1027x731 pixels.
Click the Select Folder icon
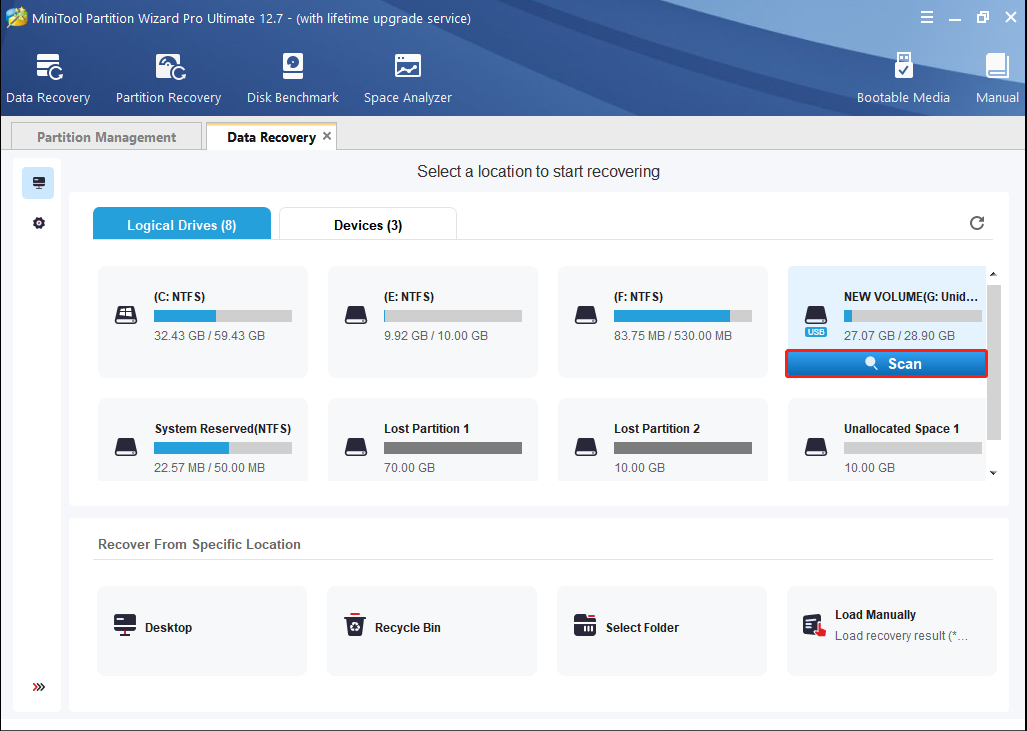[585, 625]
